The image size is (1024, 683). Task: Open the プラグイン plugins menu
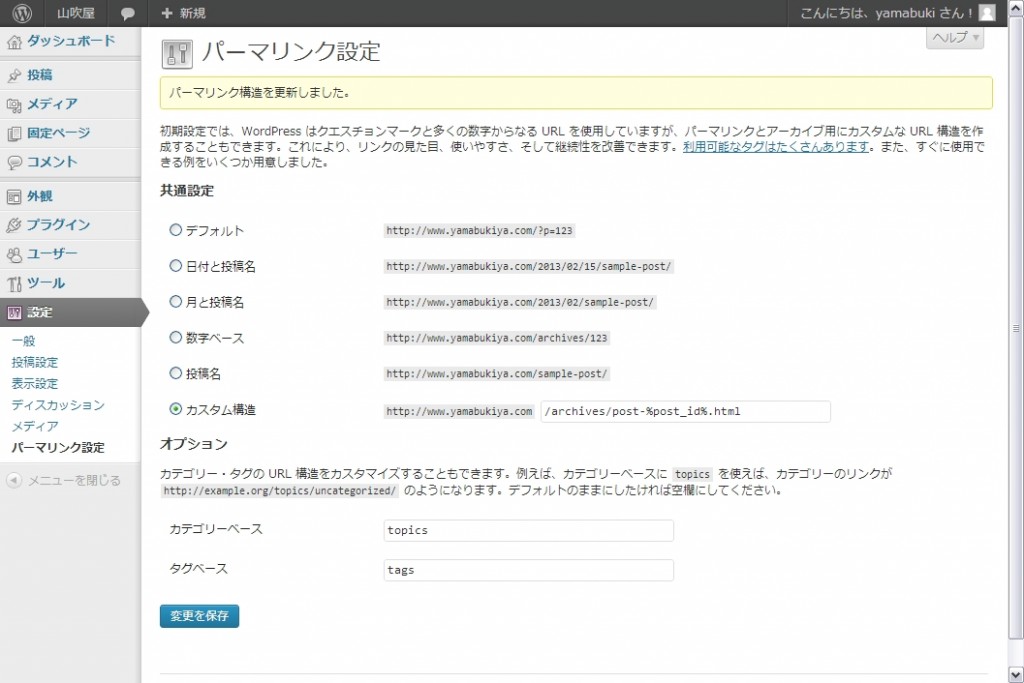coord(58,225)
